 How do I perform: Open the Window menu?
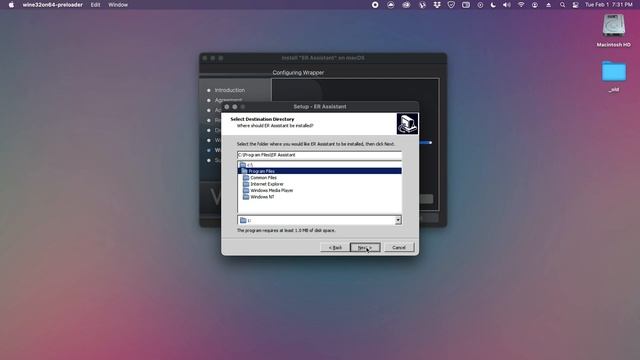click(x=118, y=5)
